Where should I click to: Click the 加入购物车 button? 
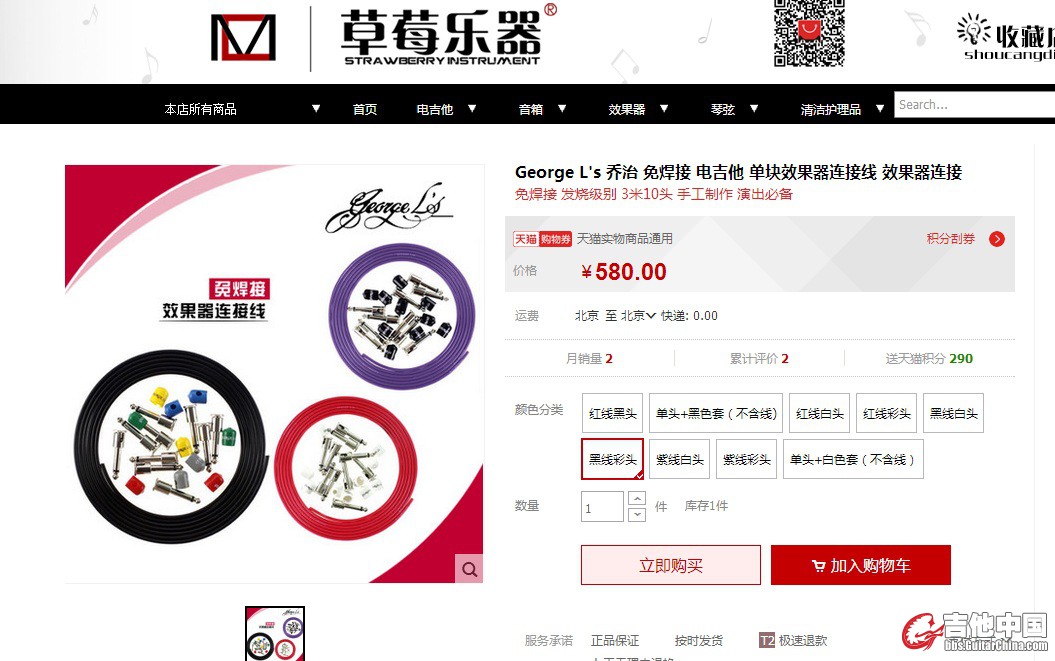click(x=861, y=565)
